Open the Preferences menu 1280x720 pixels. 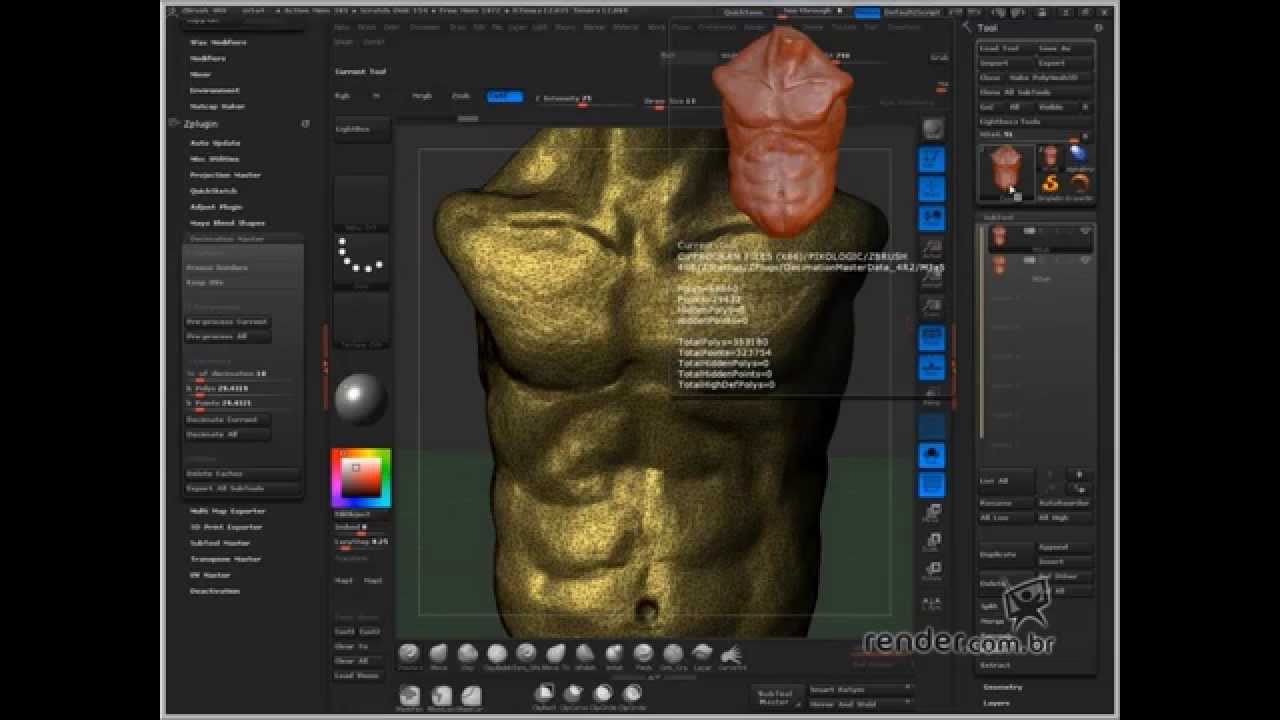717,27
